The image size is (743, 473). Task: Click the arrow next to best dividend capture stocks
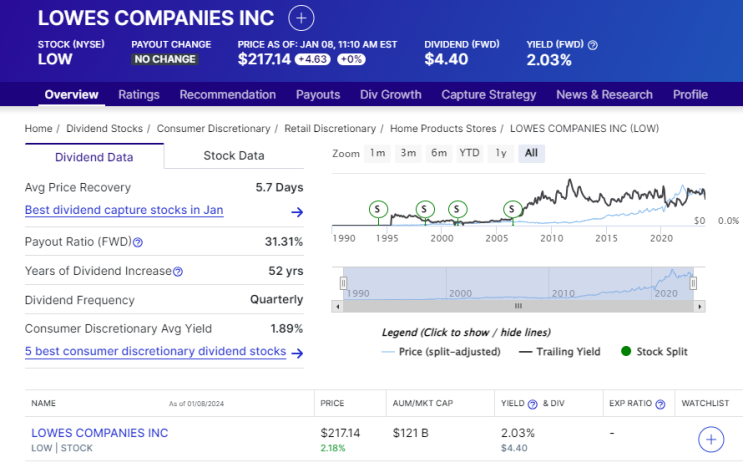click(x=297, y=212)
